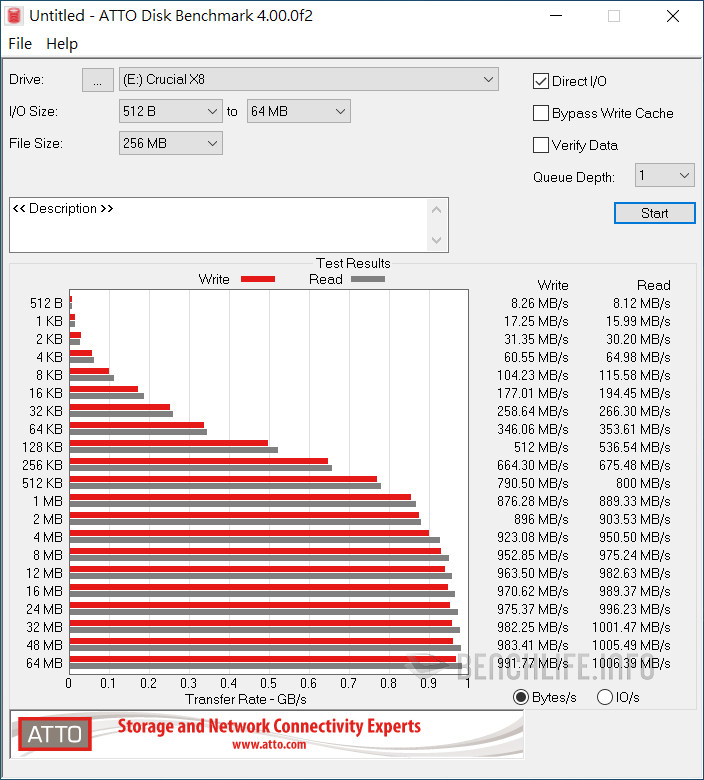Click the gray Read legend swatch

tap(367, 280)
